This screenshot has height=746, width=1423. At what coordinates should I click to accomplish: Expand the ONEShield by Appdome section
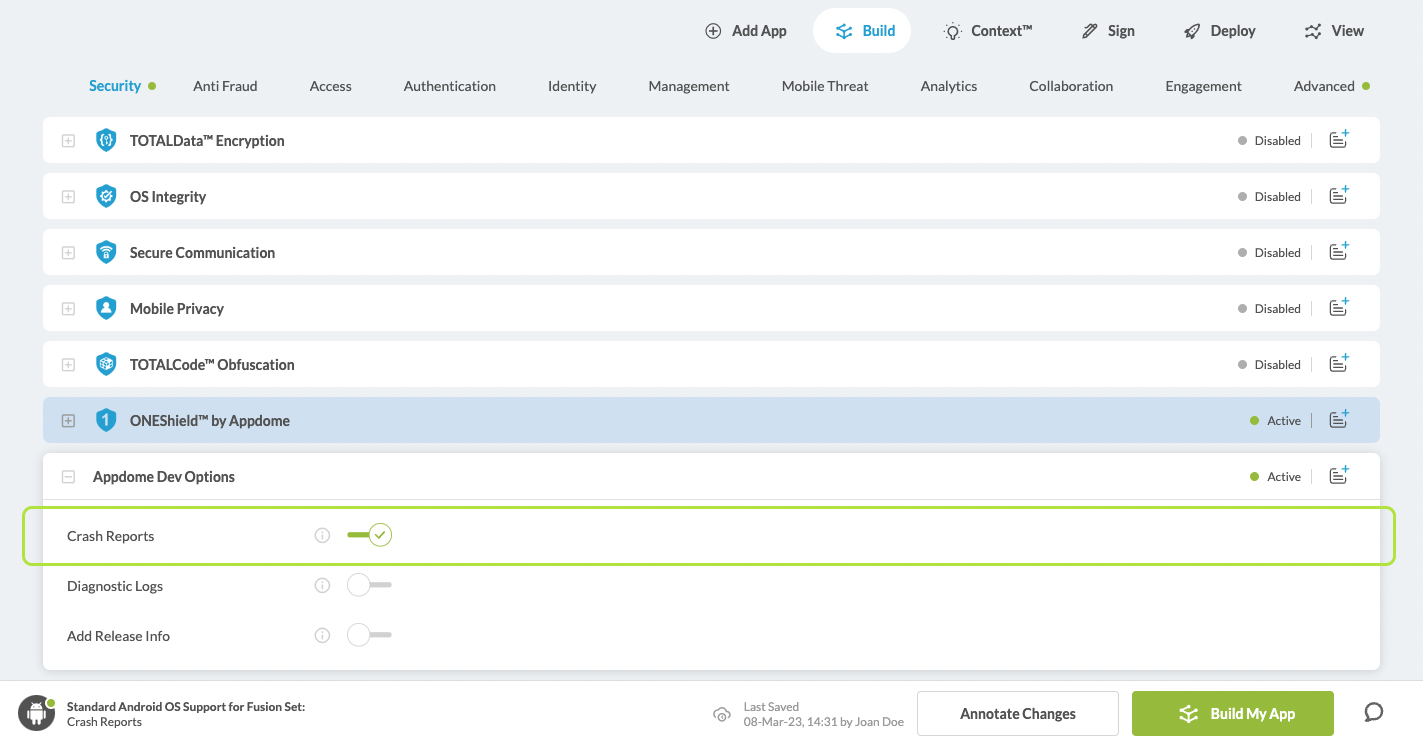[x=68, y=421]
